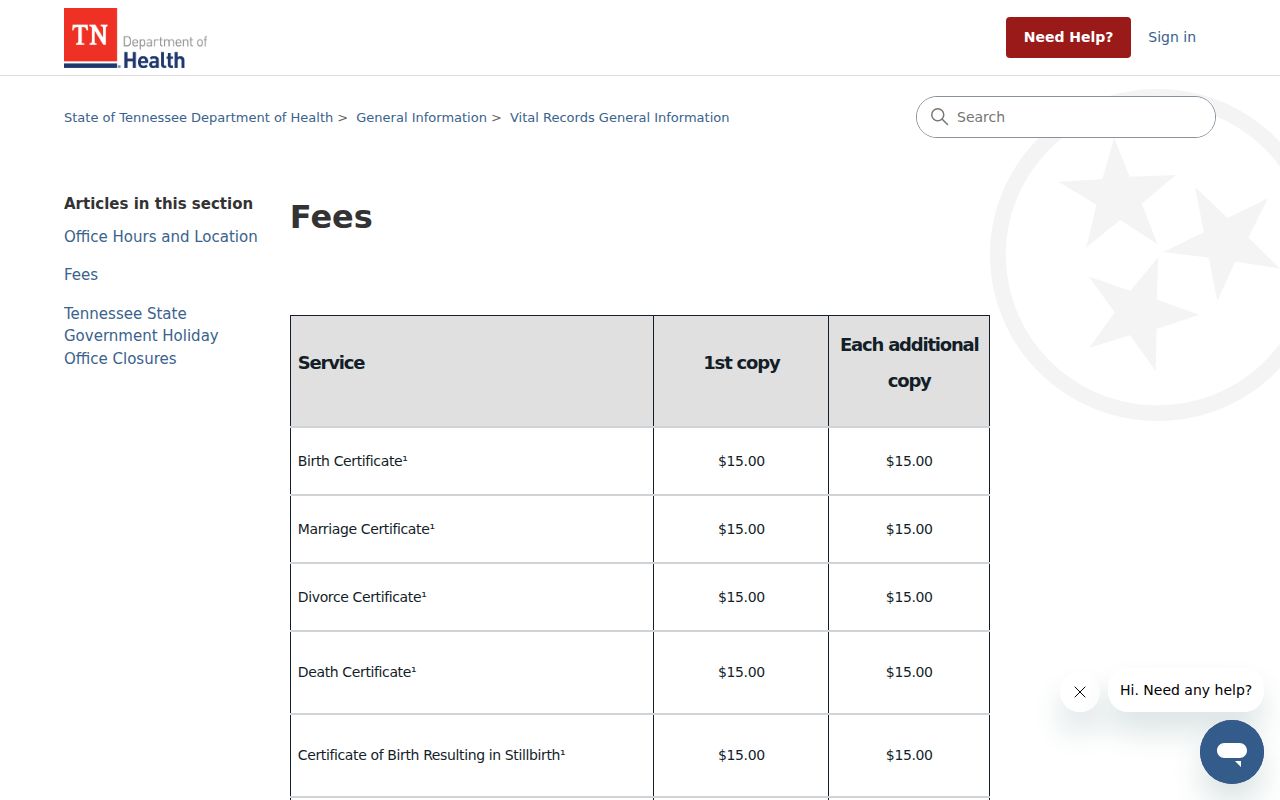The width and height of the screenshot is (1280, 800).
Task: Open the chat widget bubble icon
Action: click(1232, 752)
